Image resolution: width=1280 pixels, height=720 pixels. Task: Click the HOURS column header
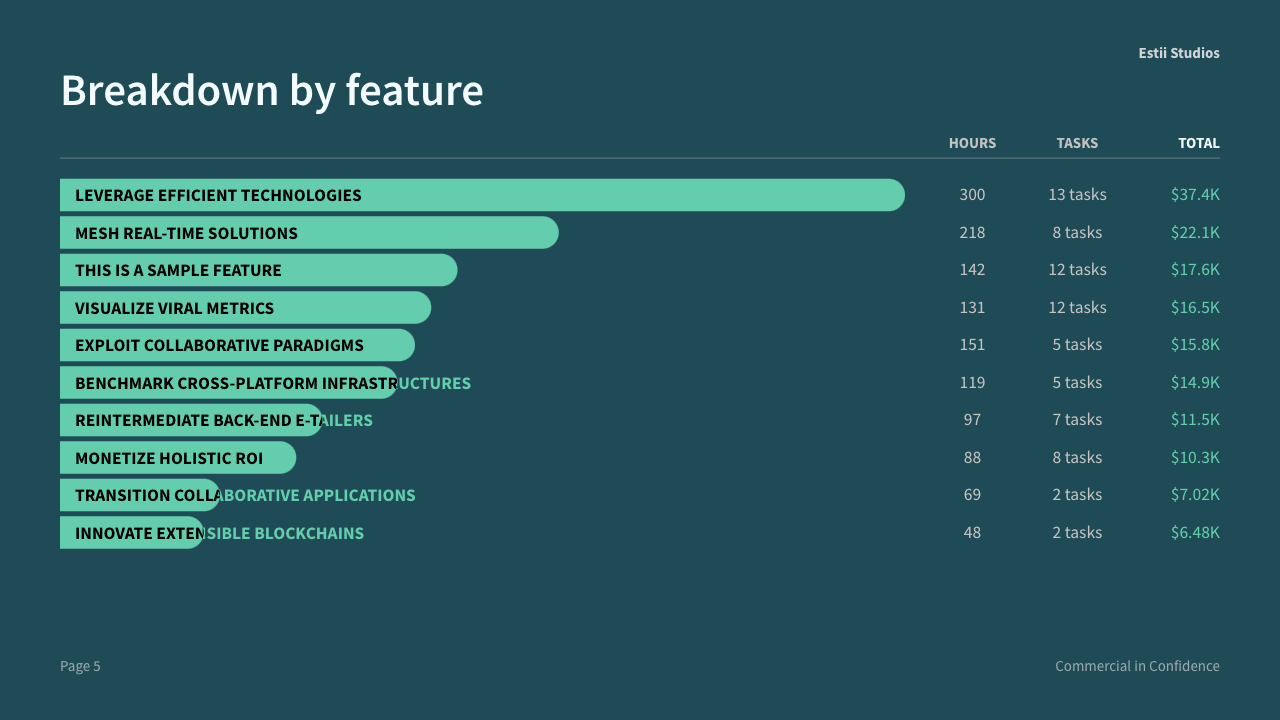972,143
